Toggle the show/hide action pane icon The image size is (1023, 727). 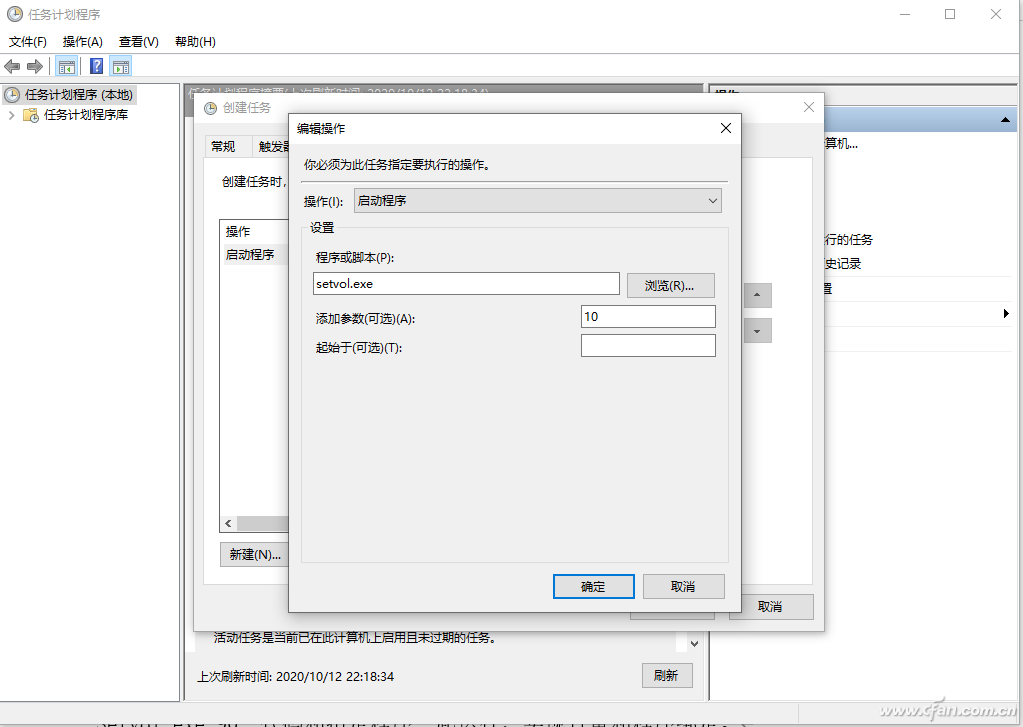(121, 66)
